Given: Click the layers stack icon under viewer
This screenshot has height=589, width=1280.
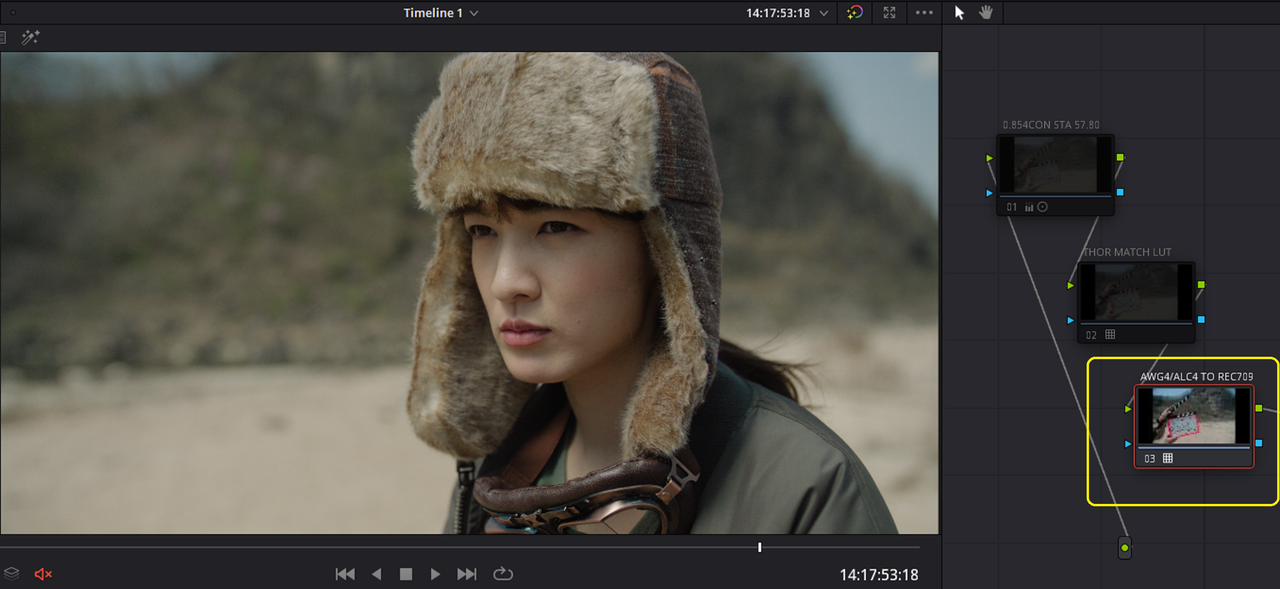Looking at the screenshot, I should [11, 574].
